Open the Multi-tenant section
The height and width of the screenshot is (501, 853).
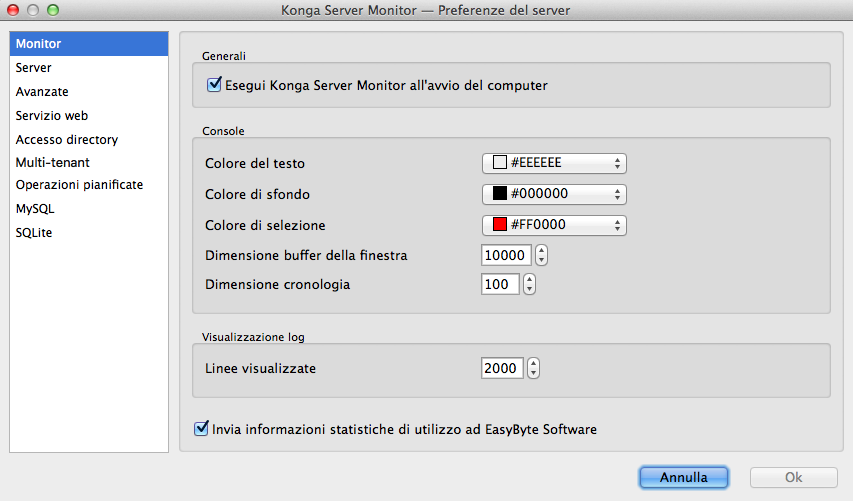[x=53, y=162]
